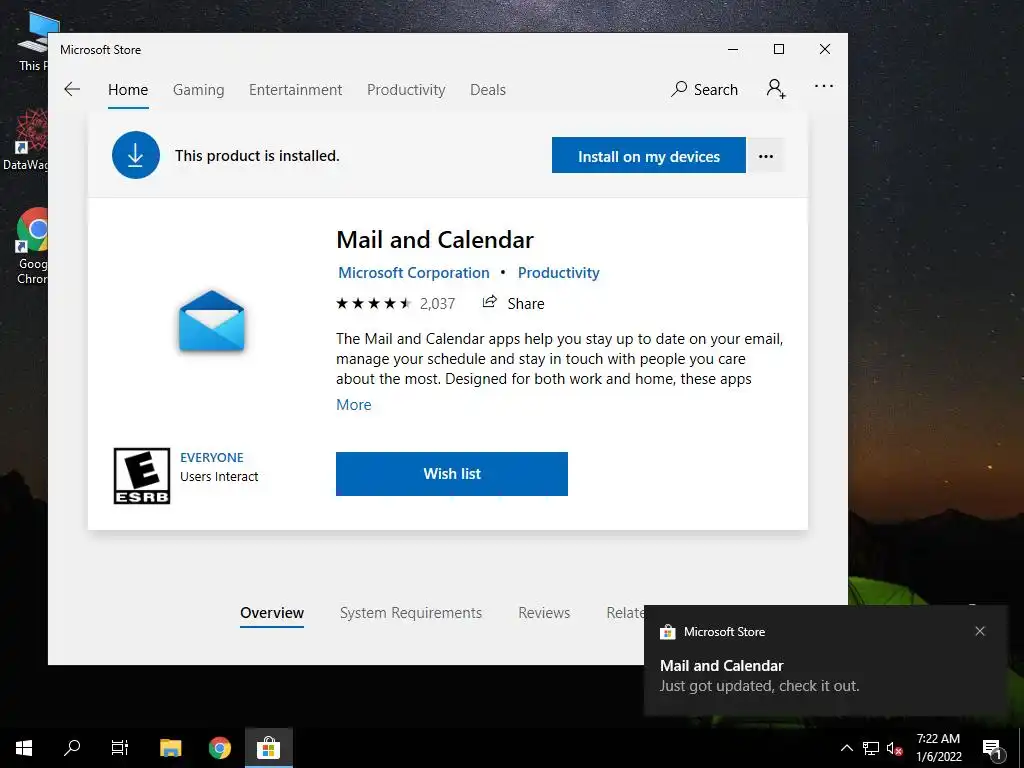1024x768 pixels.
Task: Open the Deals tab
Action: click(x=488, y=89)
